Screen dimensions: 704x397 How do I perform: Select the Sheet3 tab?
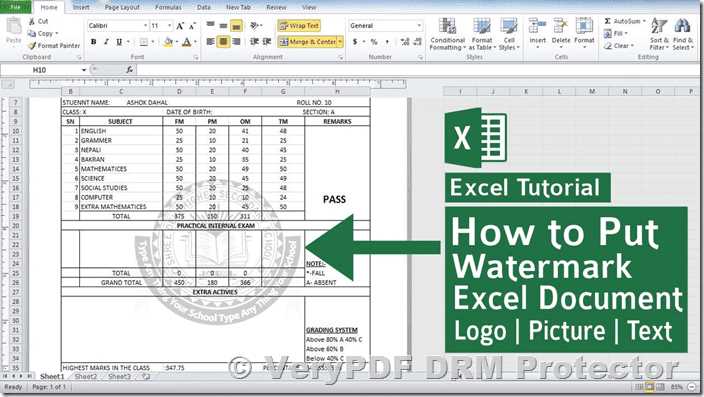[x=119, y=376]
